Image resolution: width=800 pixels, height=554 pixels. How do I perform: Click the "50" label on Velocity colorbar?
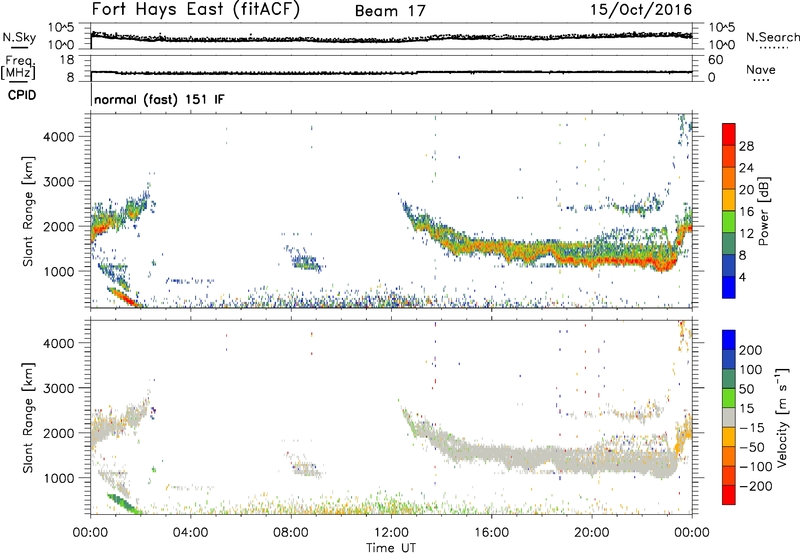tap(746, 389)
